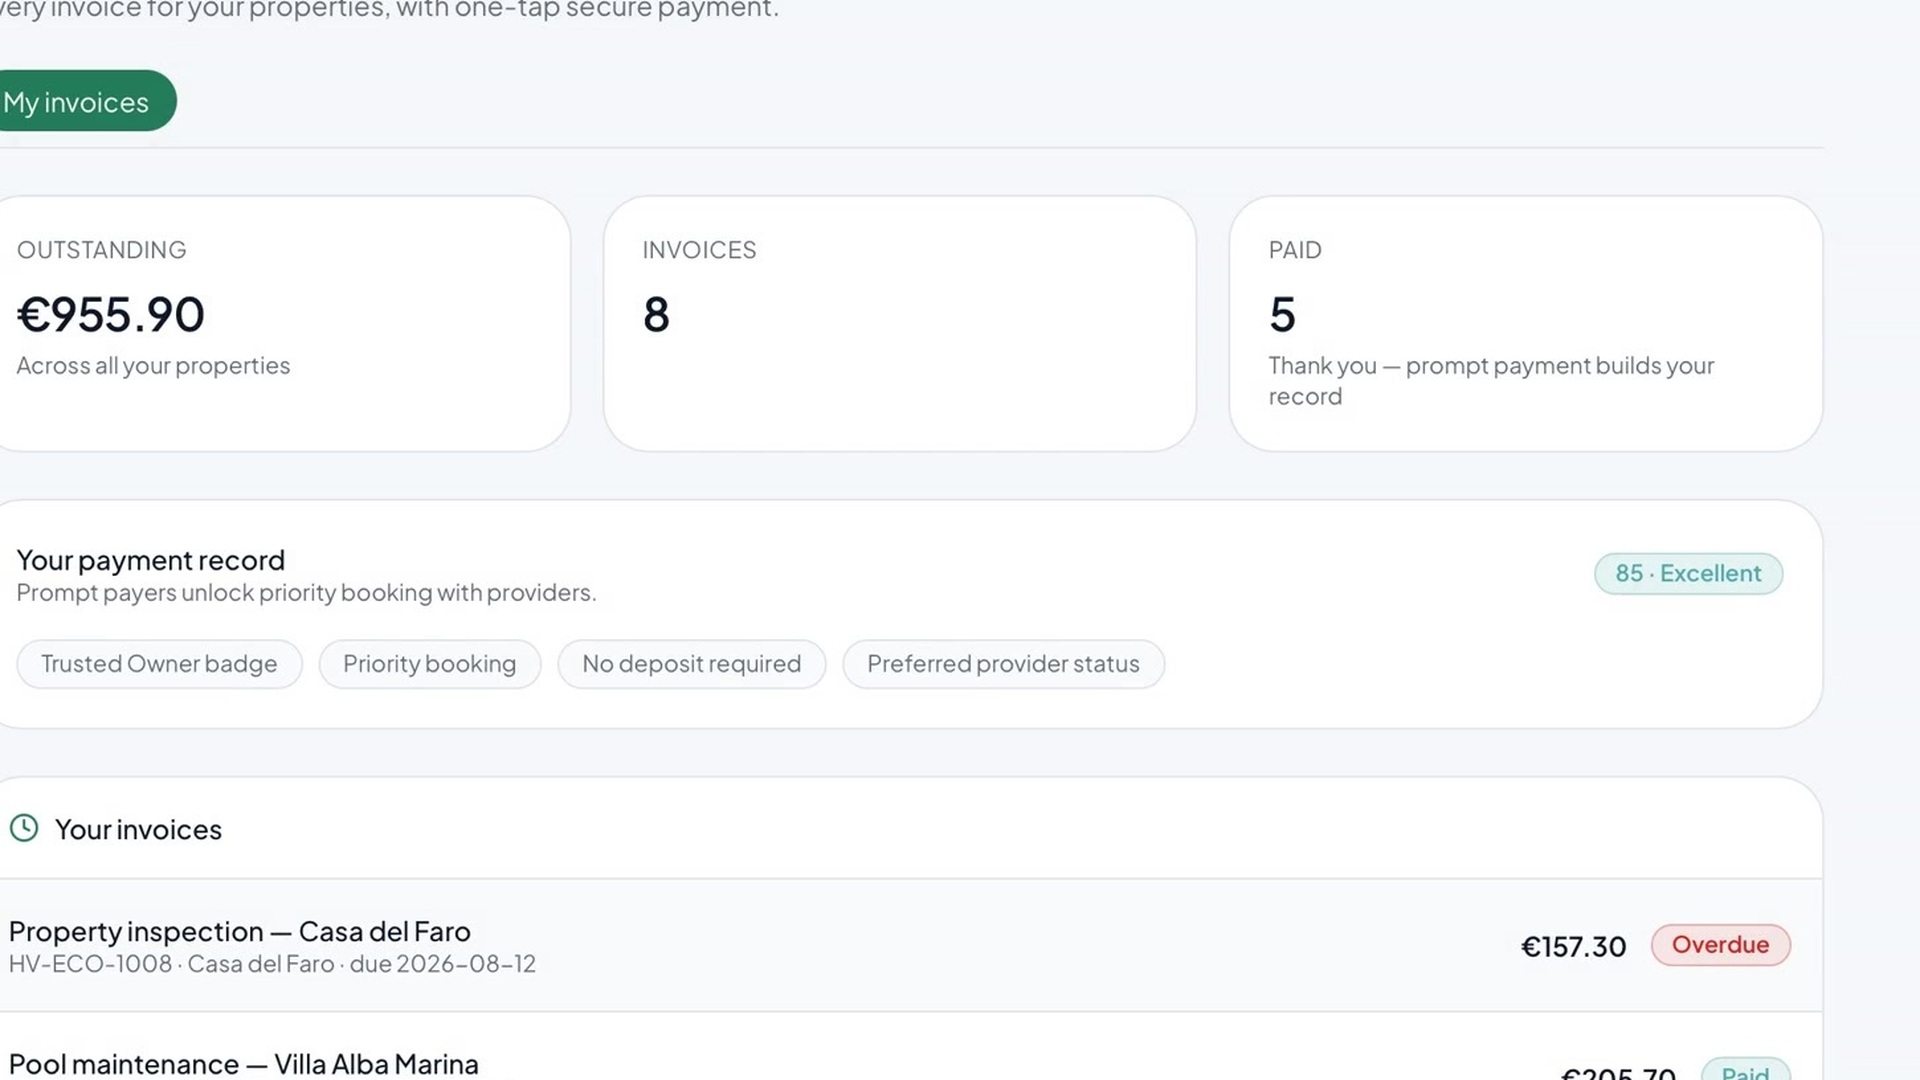Click the Across all your properties caption

pos(153,366)
